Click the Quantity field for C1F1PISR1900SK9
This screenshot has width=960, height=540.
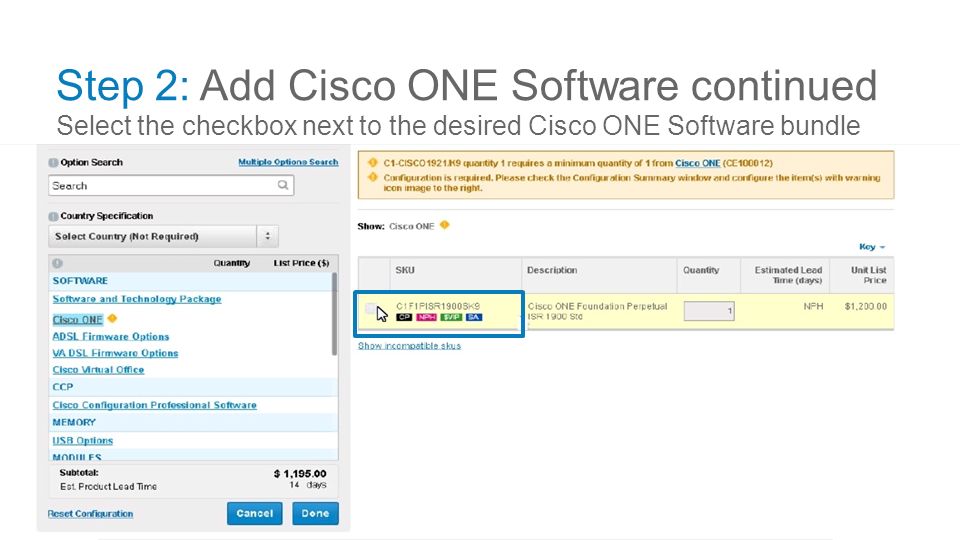pos(709,311)
